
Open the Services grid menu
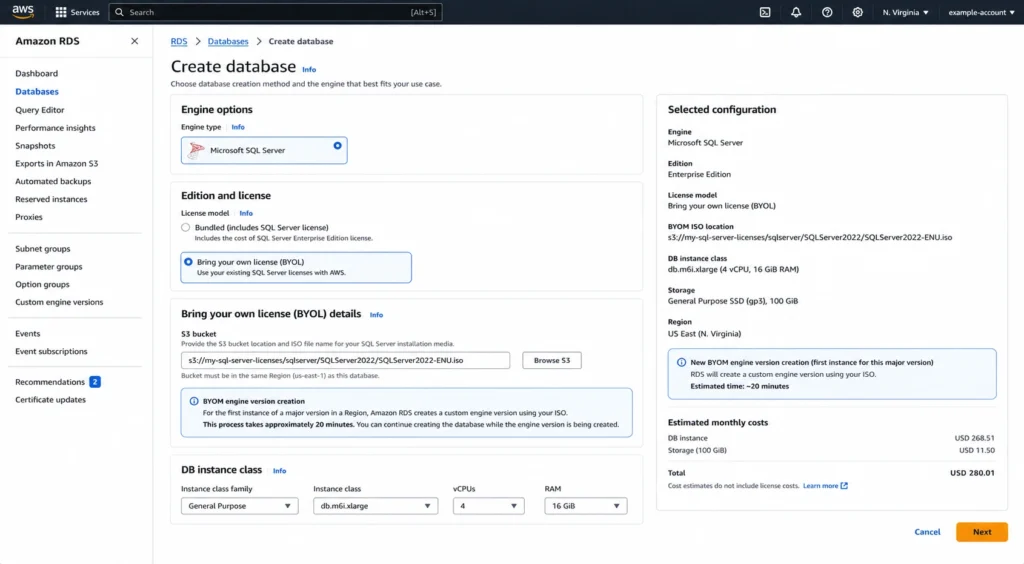coord(77,12)
